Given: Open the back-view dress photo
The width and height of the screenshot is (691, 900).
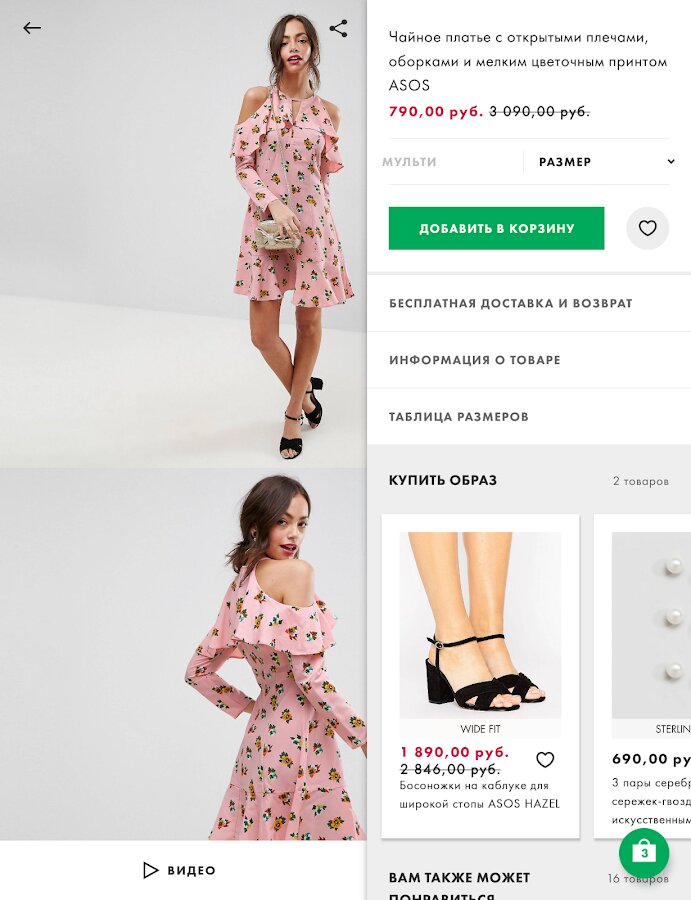Looking at the screenshot, I should pos(183,654).
